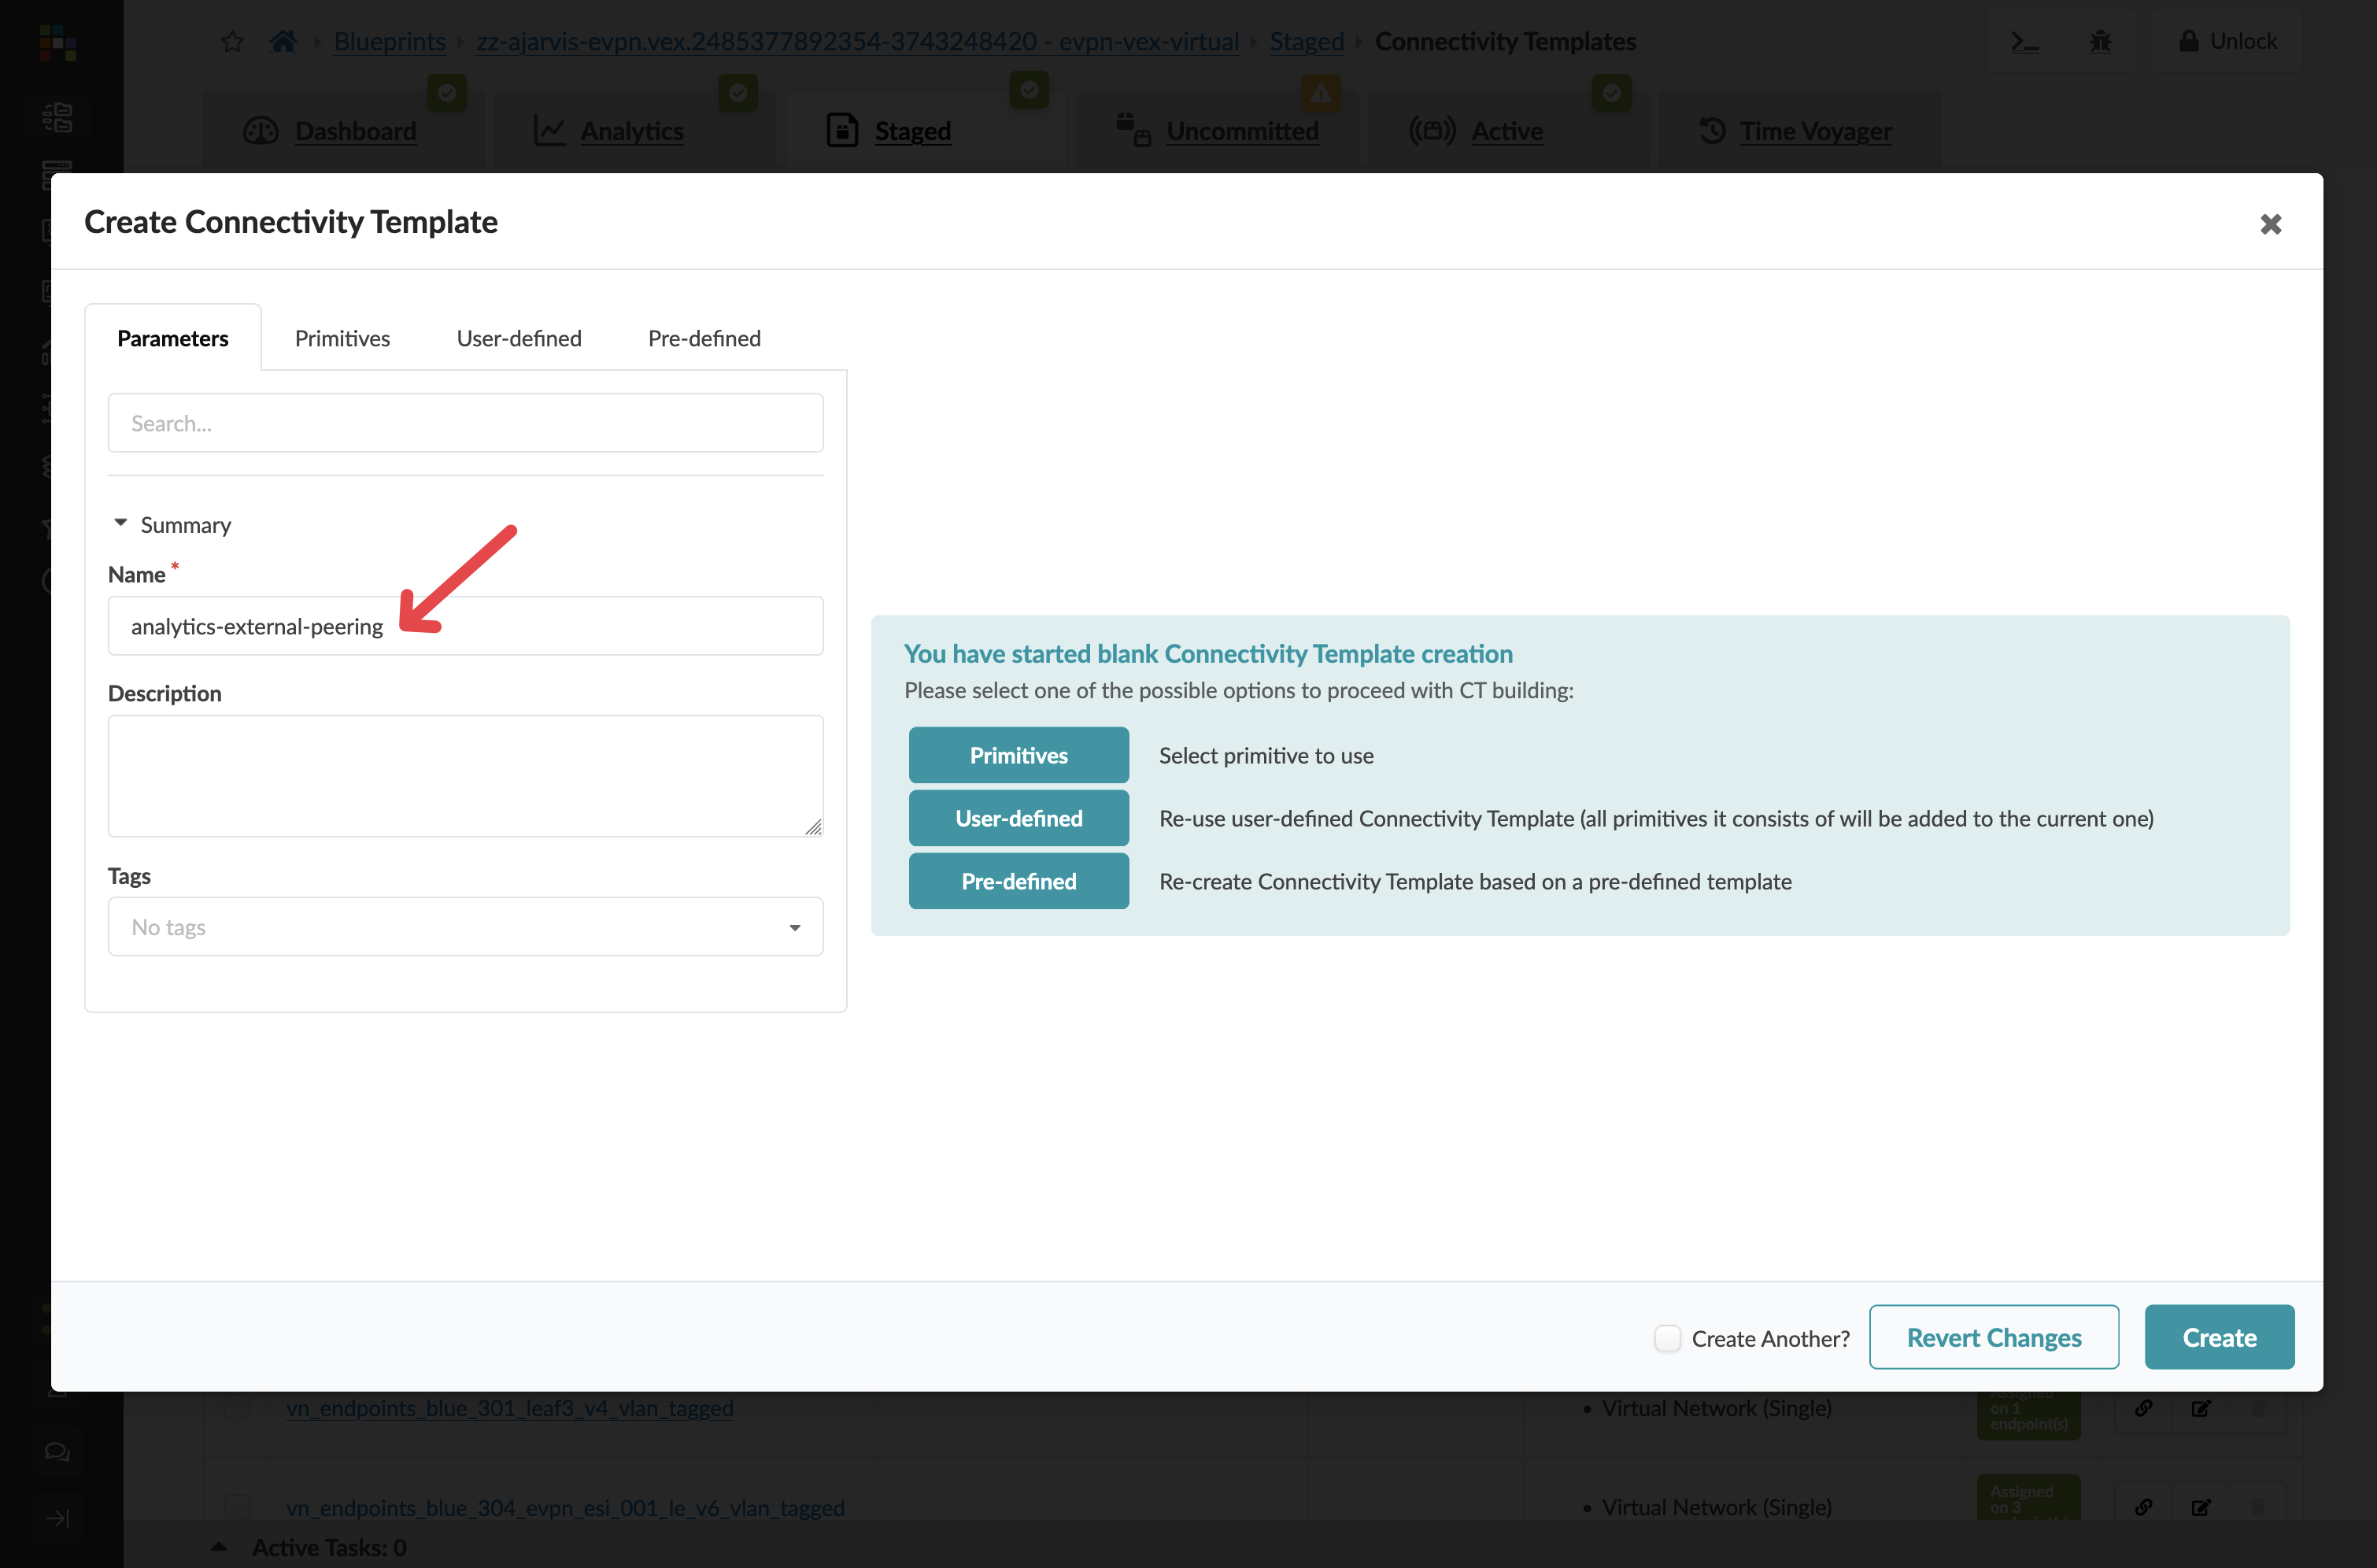The width and height of the screenshot is (2377, 1568).
Task: Open the CLI terminal icon button
Action: (x=2025, y=42)
